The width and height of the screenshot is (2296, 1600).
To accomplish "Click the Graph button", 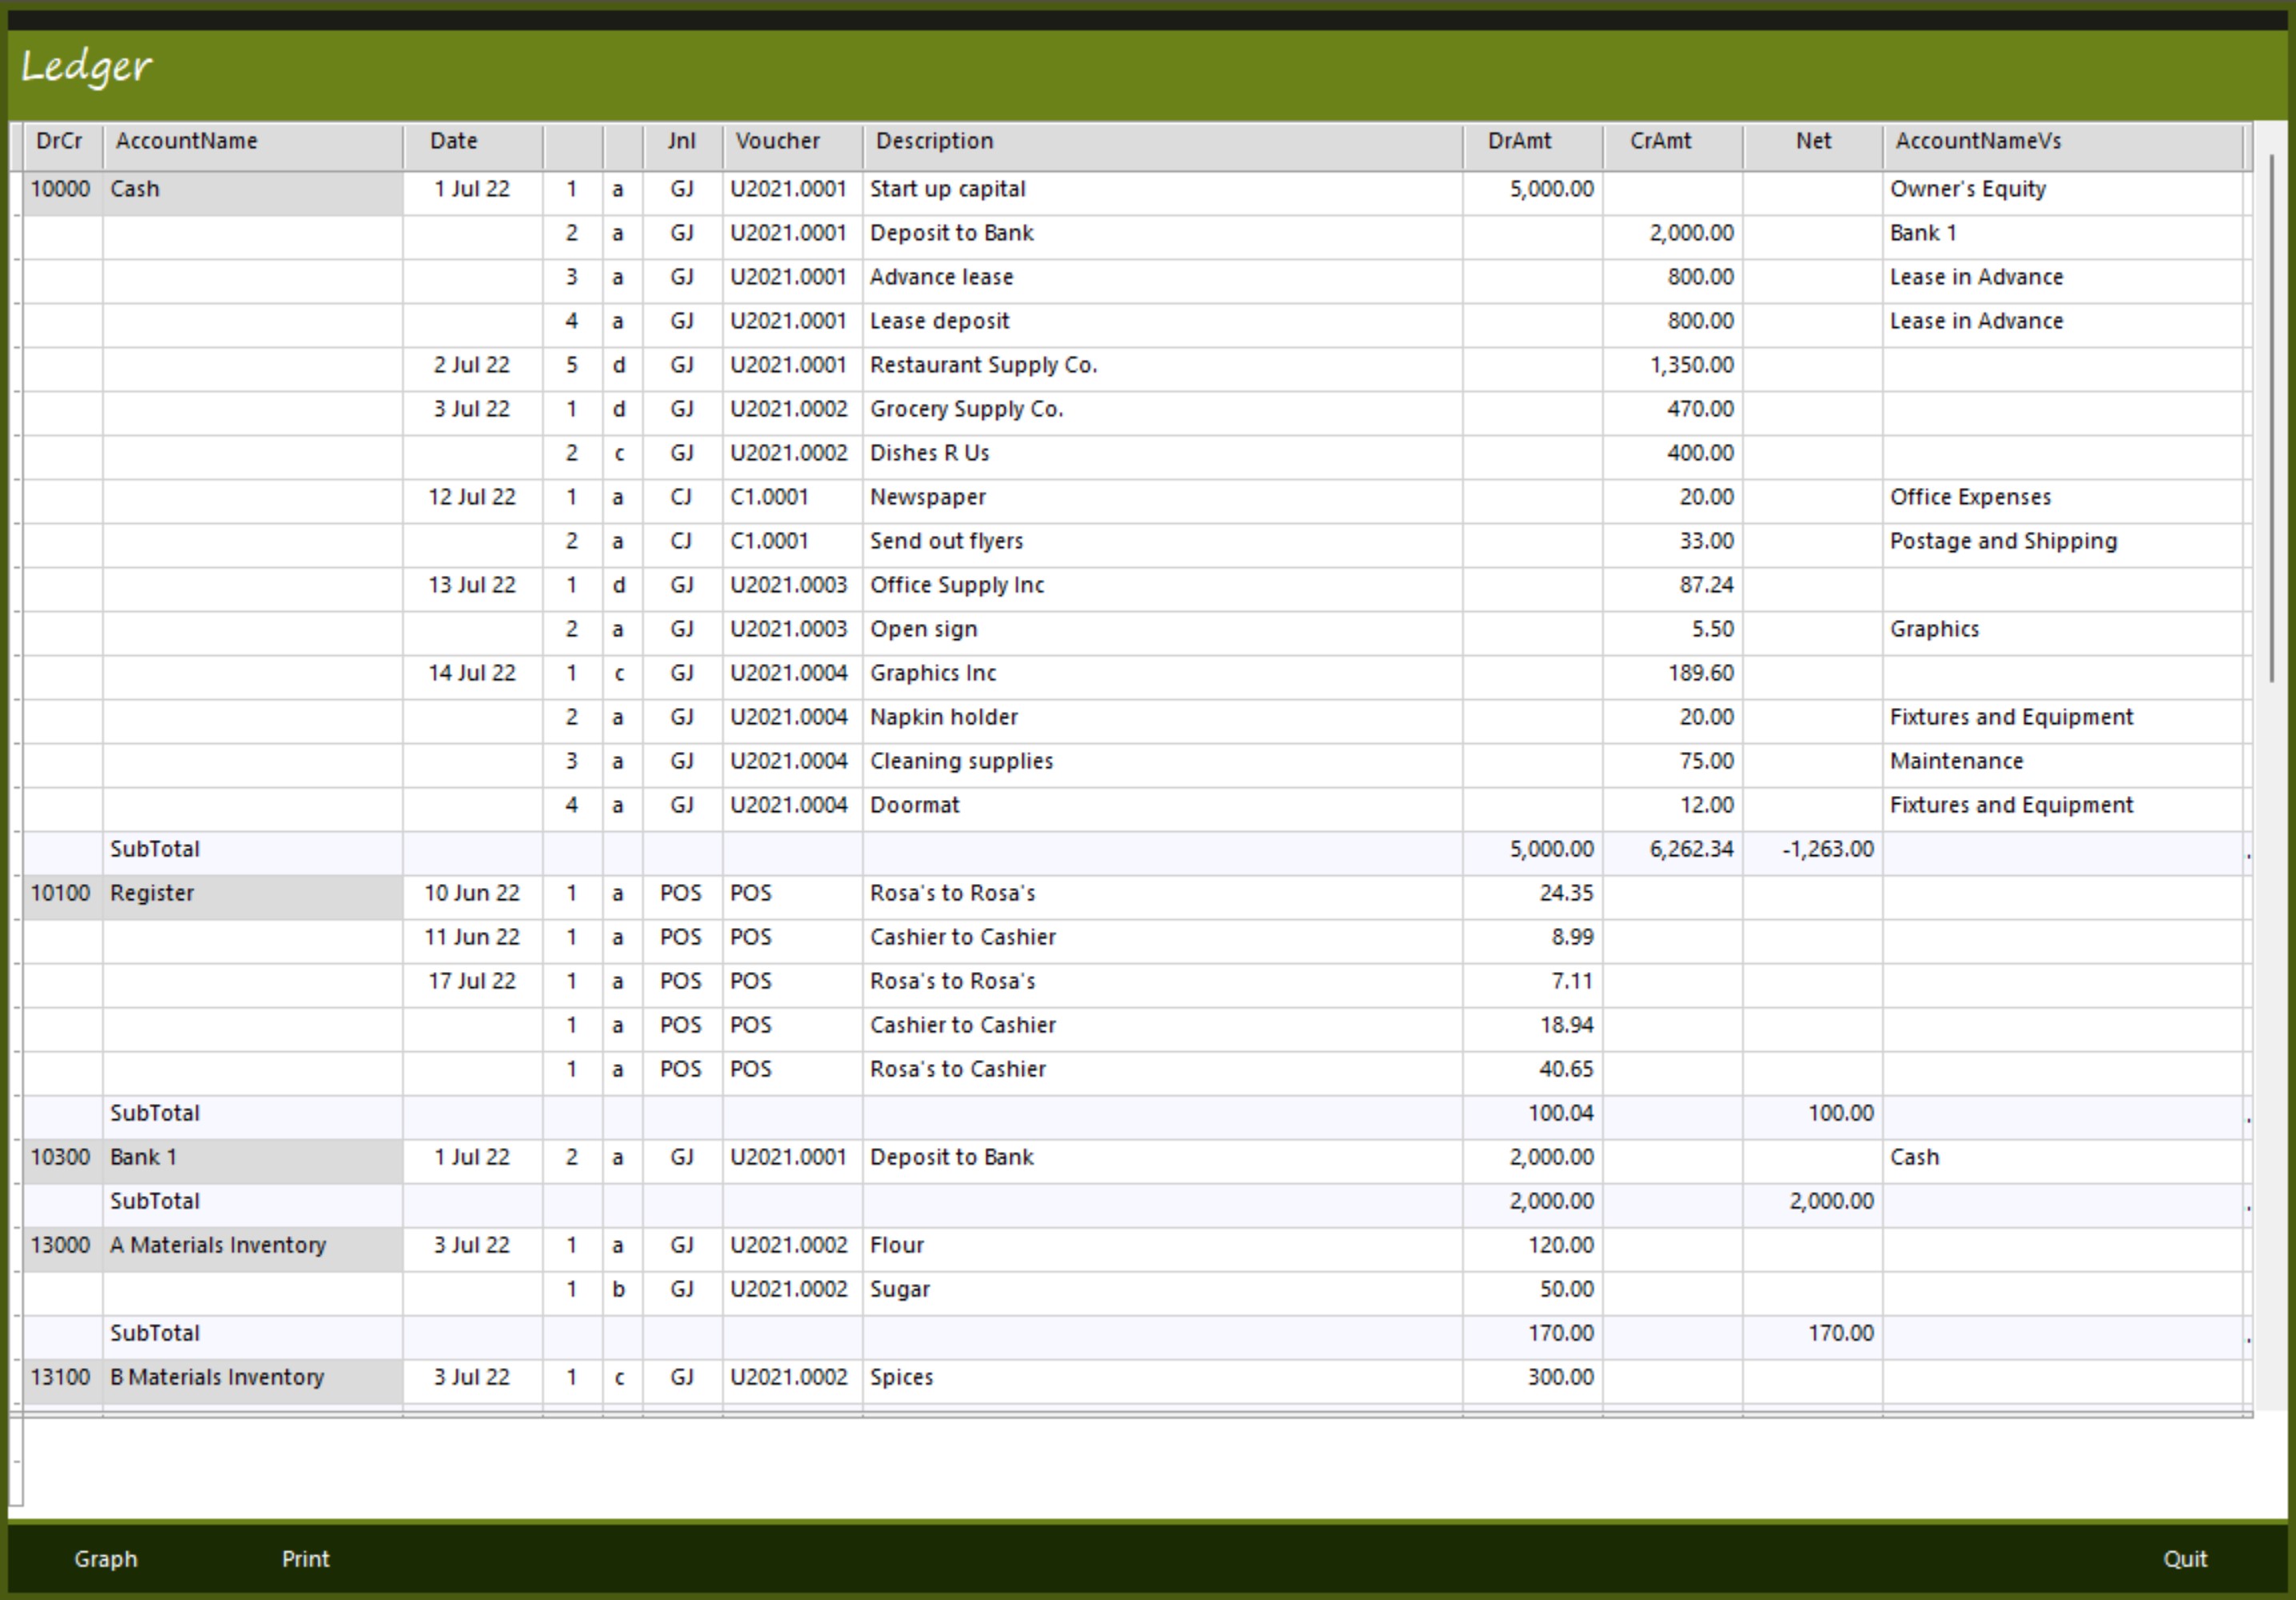I will (105, 1559).
